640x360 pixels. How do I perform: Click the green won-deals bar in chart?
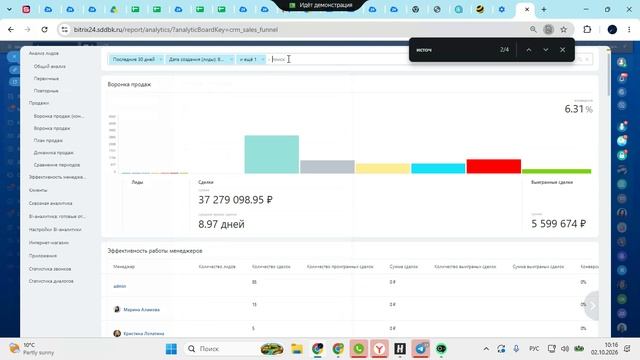click(556, 171)
